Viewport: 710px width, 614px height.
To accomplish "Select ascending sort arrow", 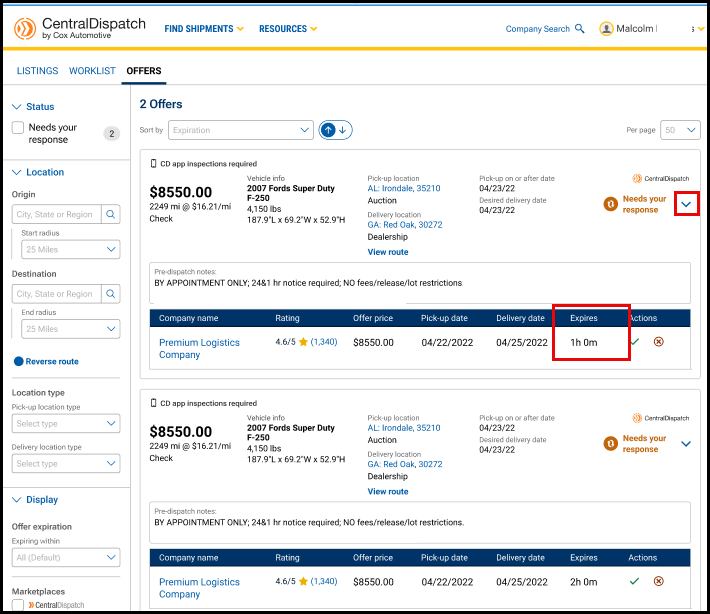I will pyautogui.click(x=328, y=130).
